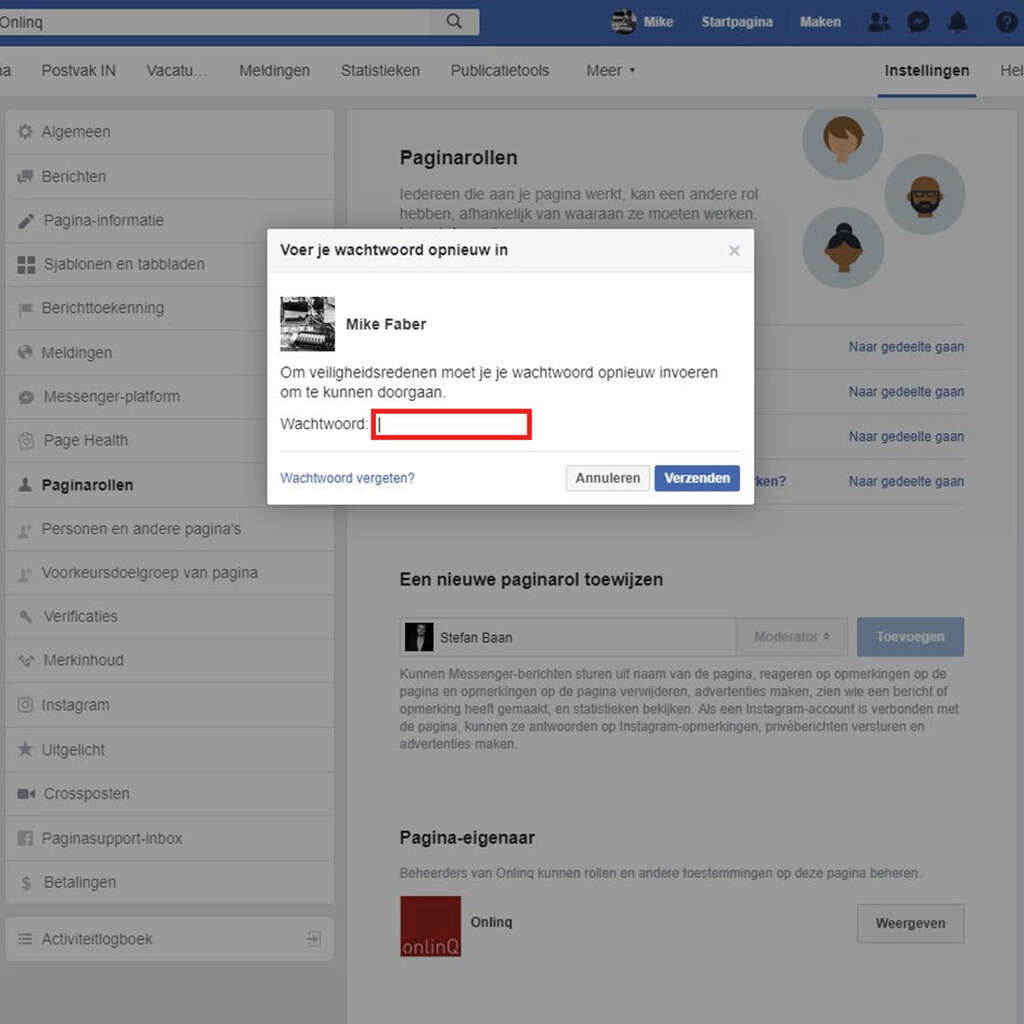Open the notifications bell icon

click(958, 22)
